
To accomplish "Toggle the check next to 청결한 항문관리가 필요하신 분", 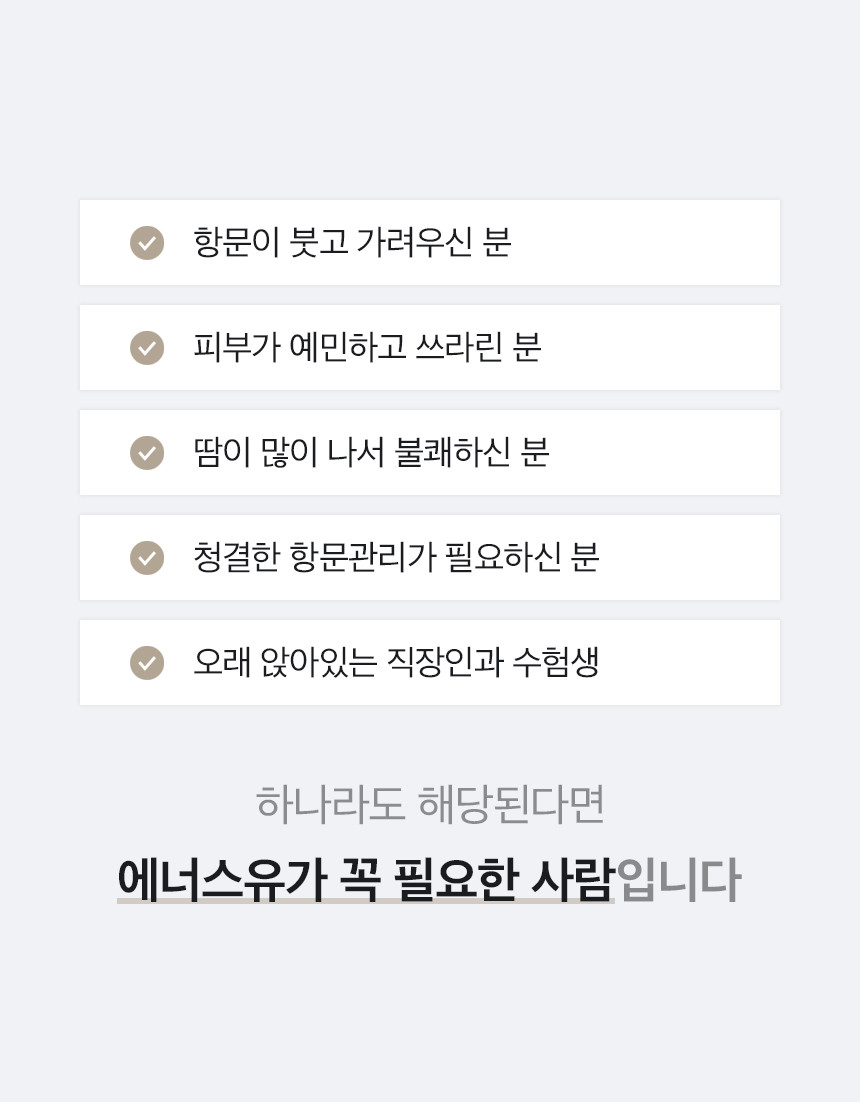I will pos(147,558).
